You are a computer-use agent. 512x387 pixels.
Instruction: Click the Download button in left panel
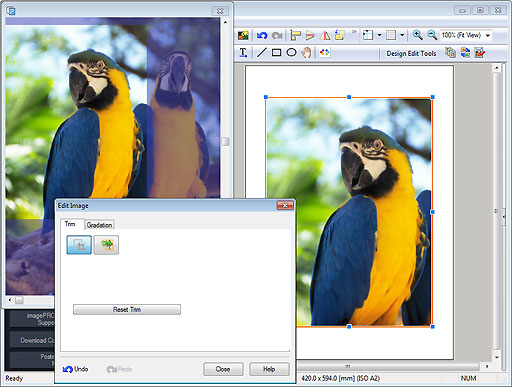[x=32, y=340]
